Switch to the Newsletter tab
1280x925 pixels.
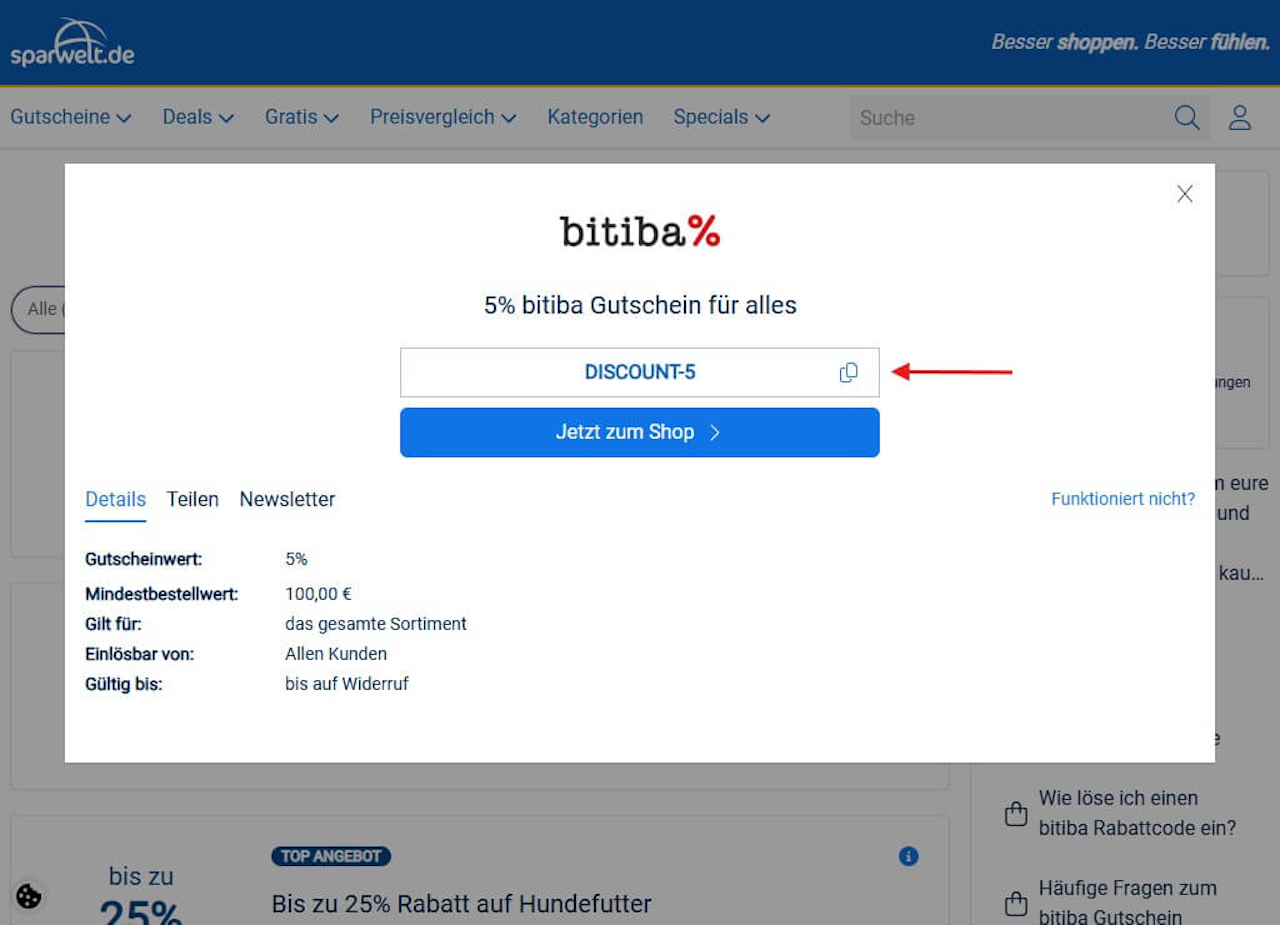coord(287,499)
